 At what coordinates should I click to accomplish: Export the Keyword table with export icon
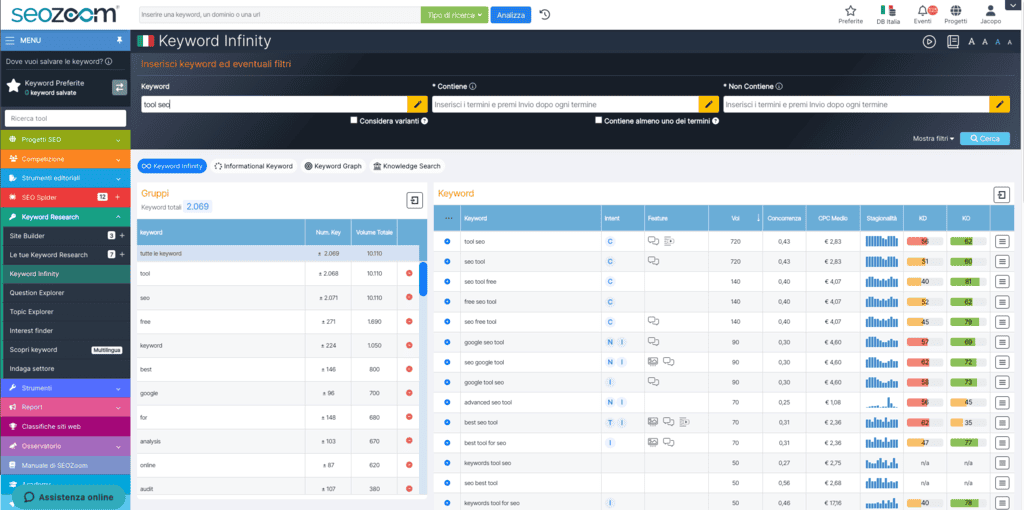click(1001, 195)
